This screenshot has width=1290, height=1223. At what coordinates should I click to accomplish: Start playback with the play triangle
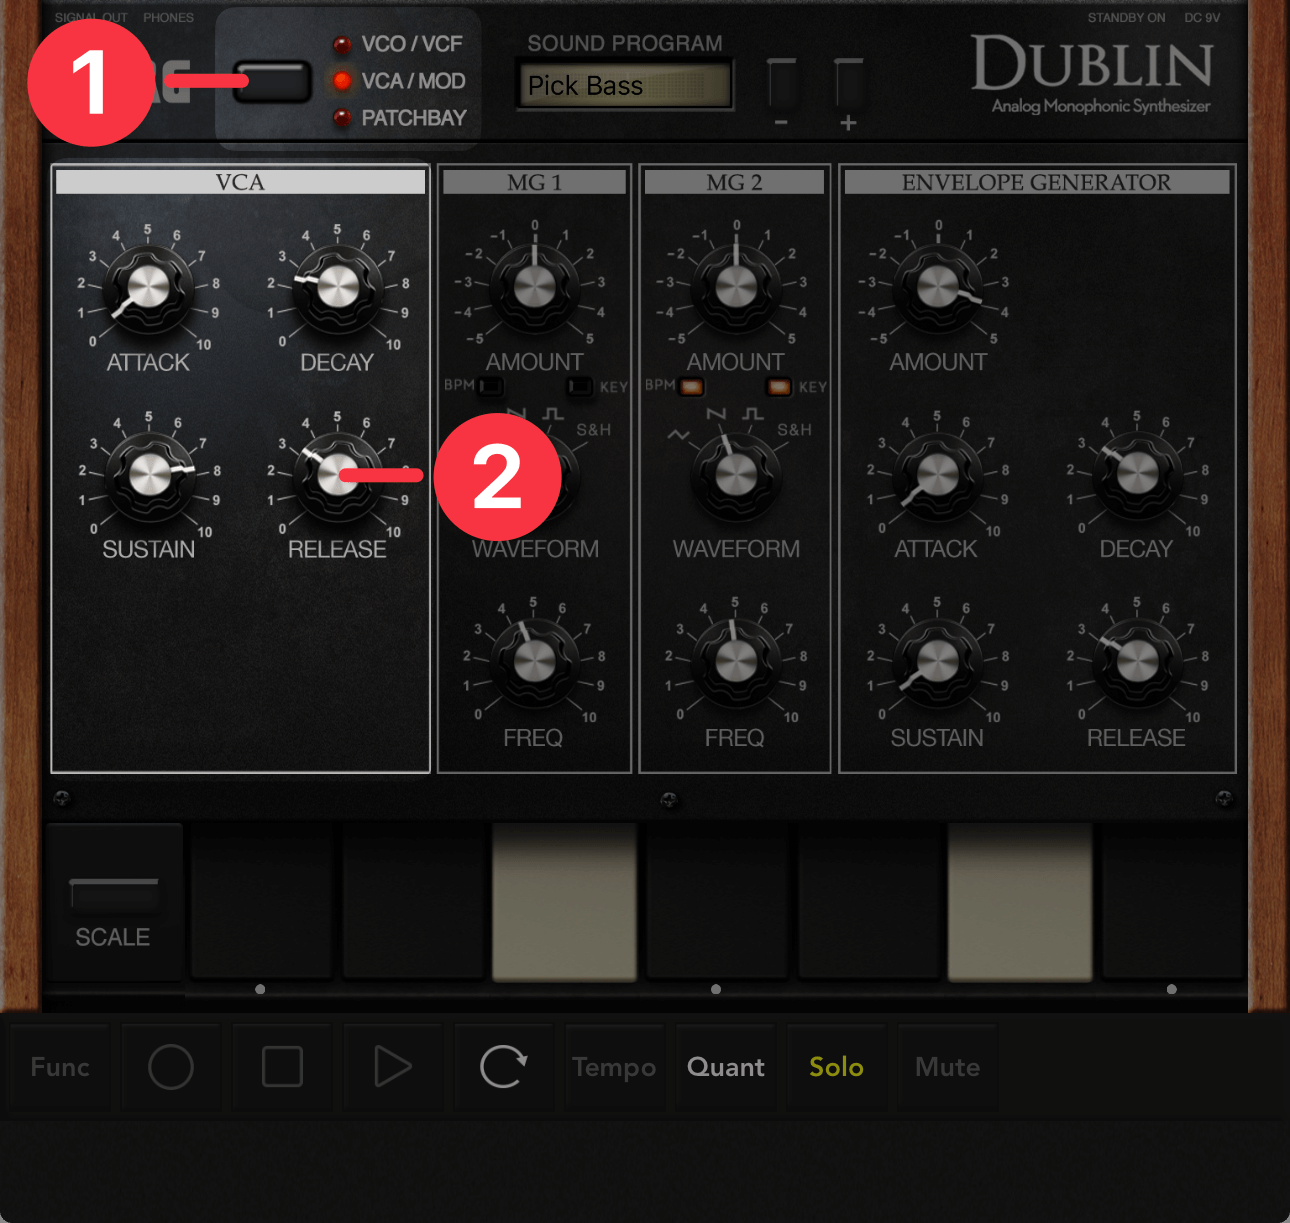tap(392, 1067)
